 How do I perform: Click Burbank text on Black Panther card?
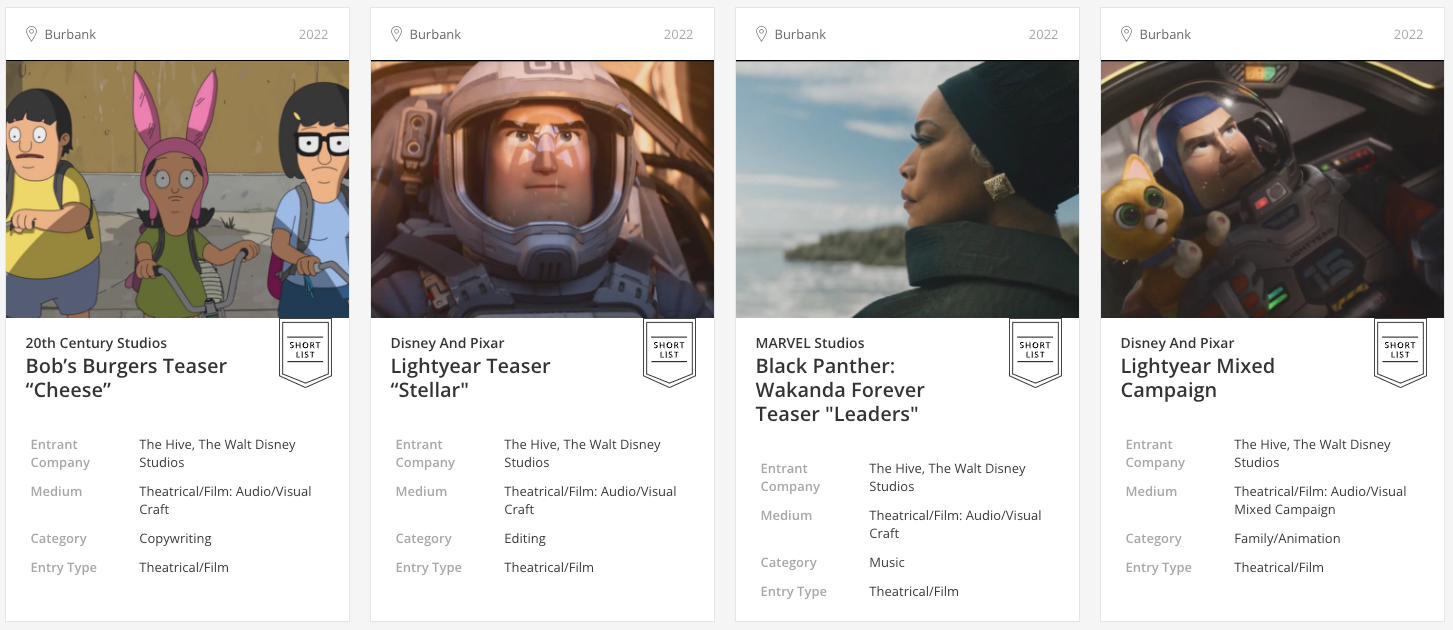coord(800,34)
